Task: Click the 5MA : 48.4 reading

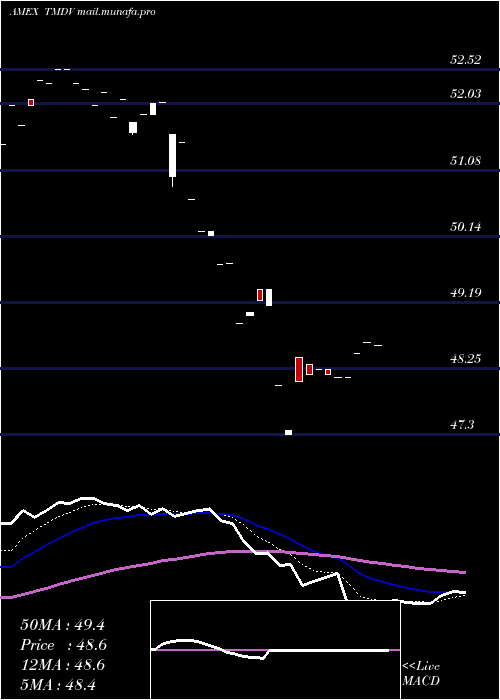Action: pos(58,684)
